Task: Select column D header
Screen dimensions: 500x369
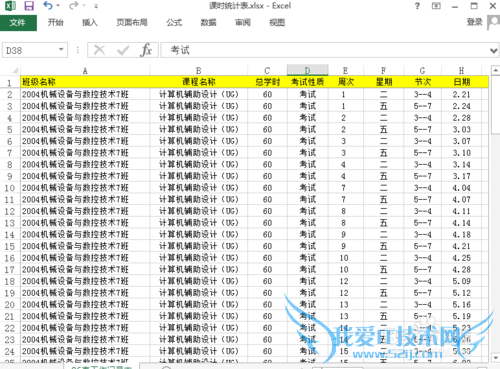Action: pyautogui.click(x=307, y=71)
